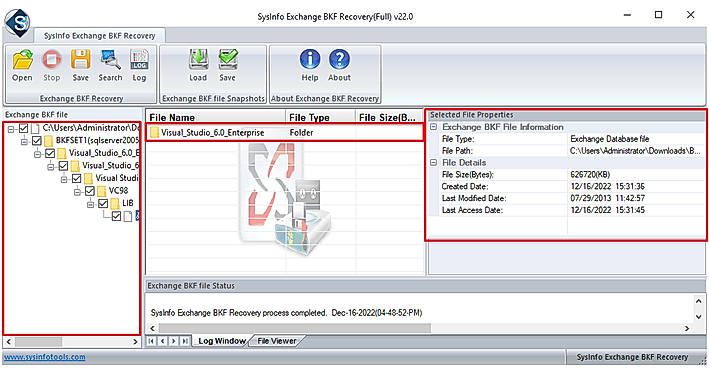Click status log scroll right arrow
Screen dimensions: 709x368
pos(687,328)
